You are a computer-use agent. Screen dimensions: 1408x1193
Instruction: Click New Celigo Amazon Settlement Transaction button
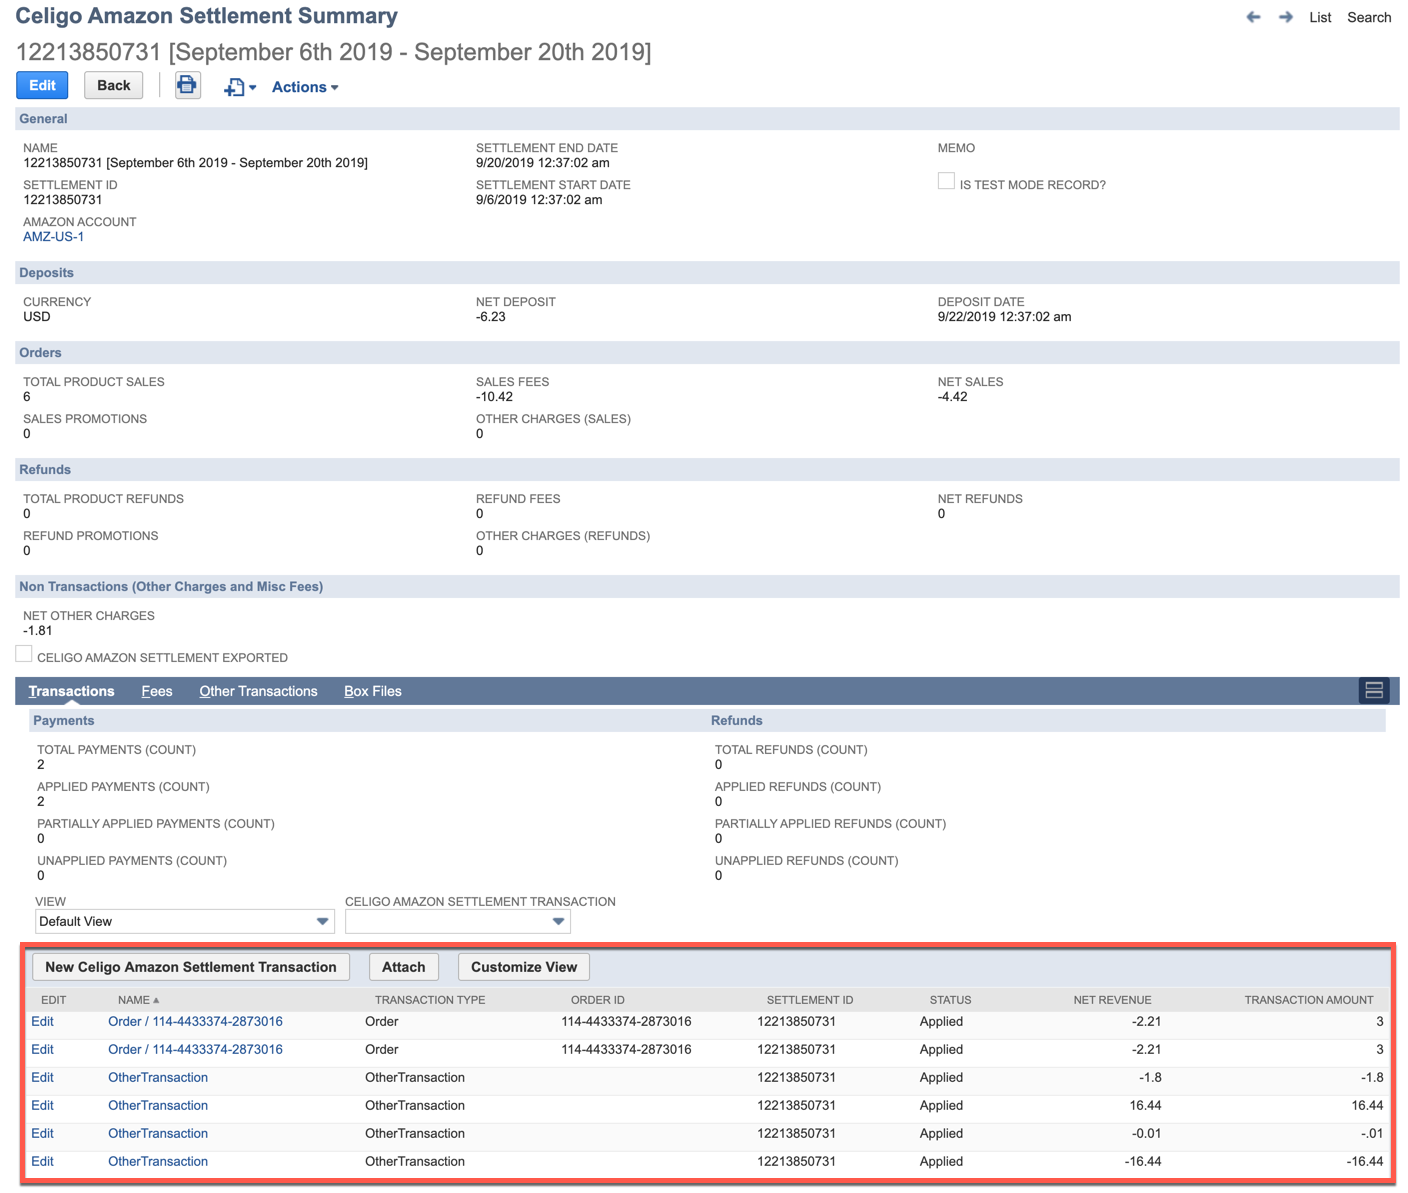[191, 967]
